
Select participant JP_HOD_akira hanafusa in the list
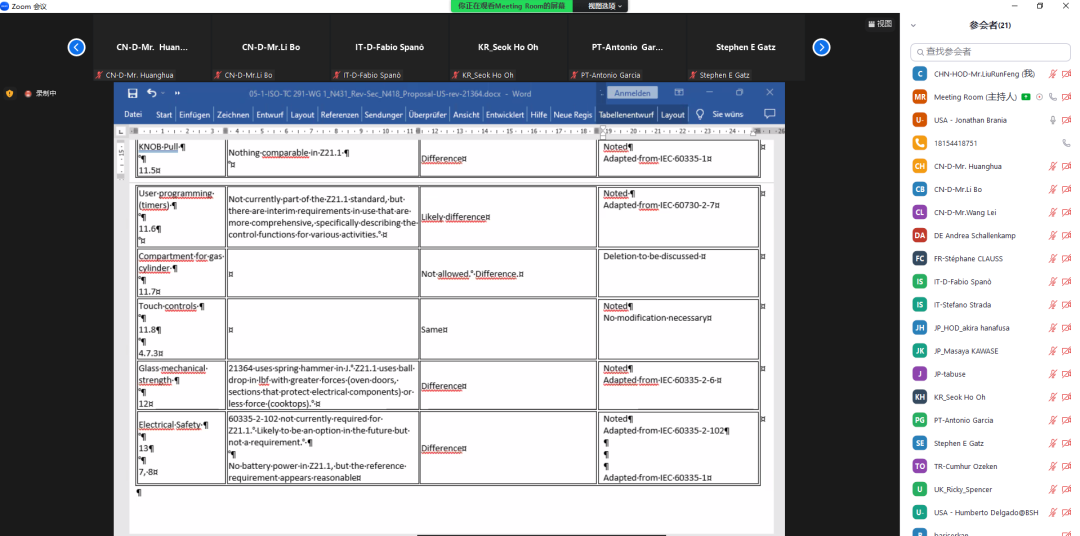point(991,328)
